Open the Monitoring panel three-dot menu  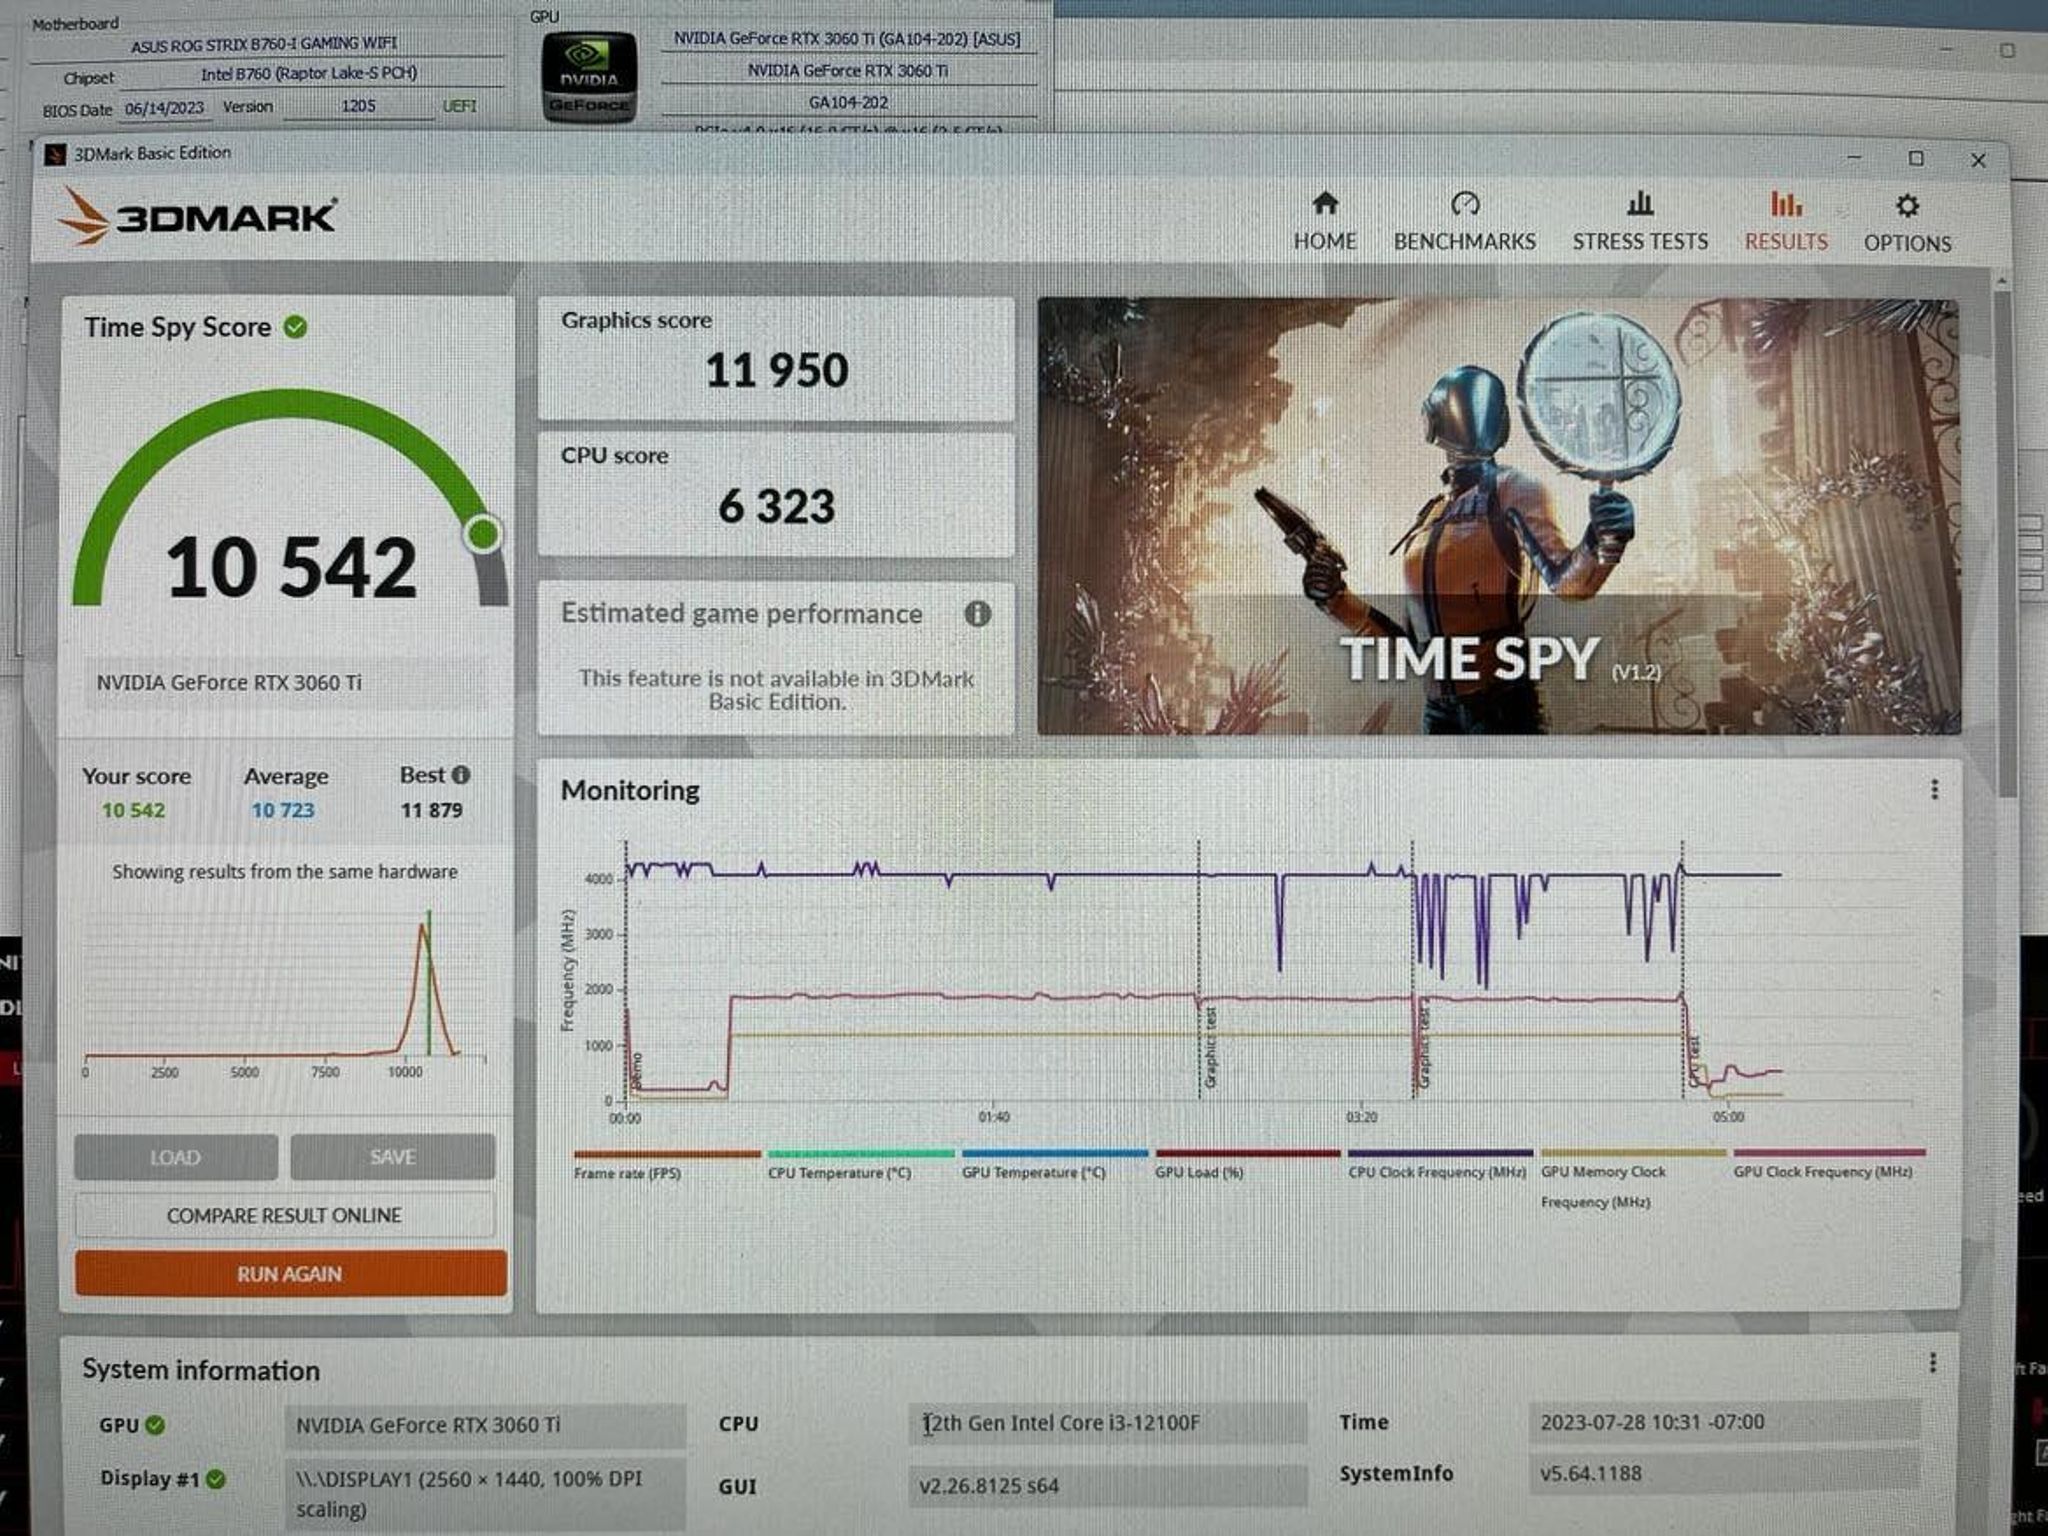point(1934,790)
